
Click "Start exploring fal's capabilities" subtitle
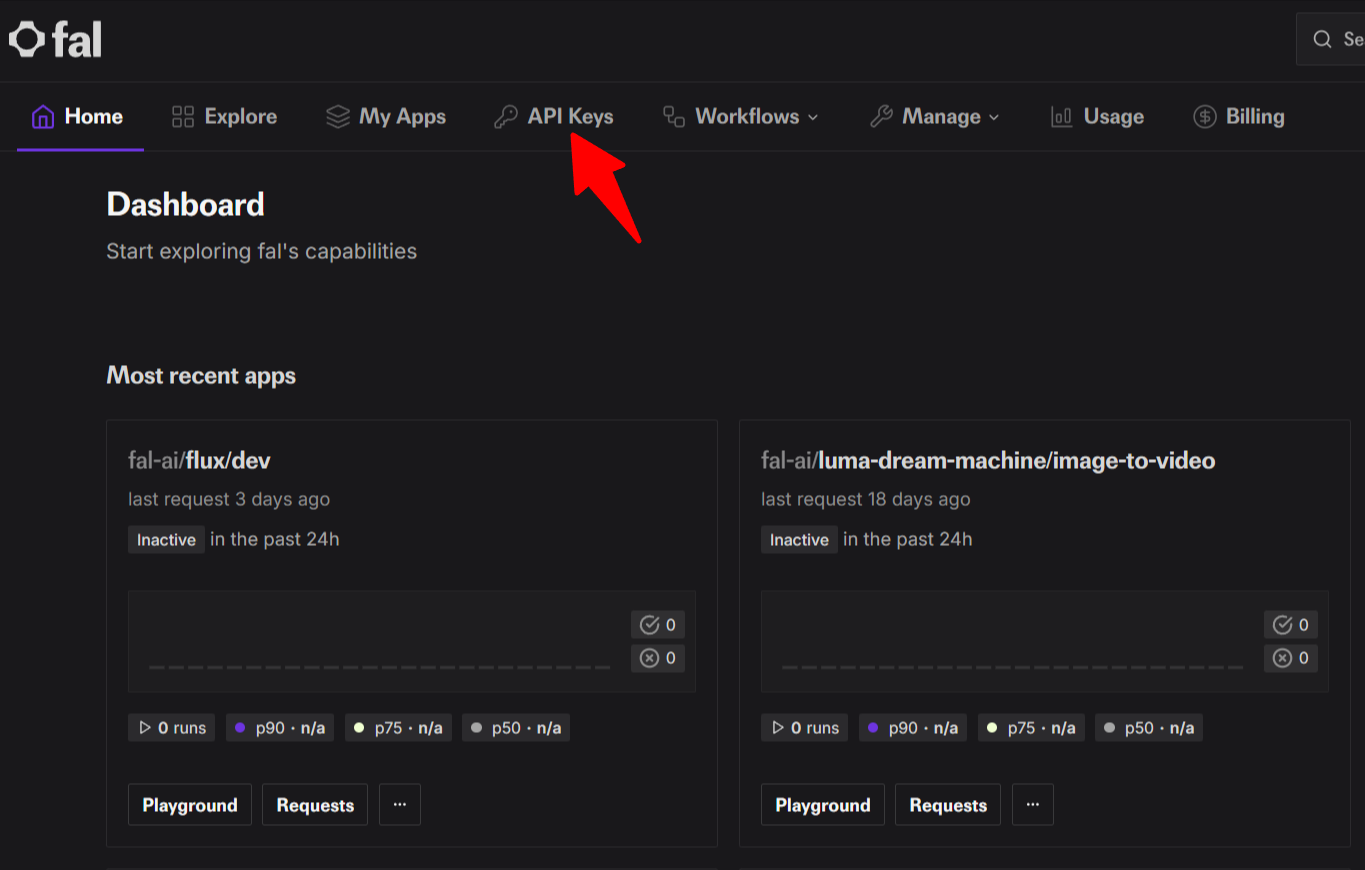tap(262, 251)
